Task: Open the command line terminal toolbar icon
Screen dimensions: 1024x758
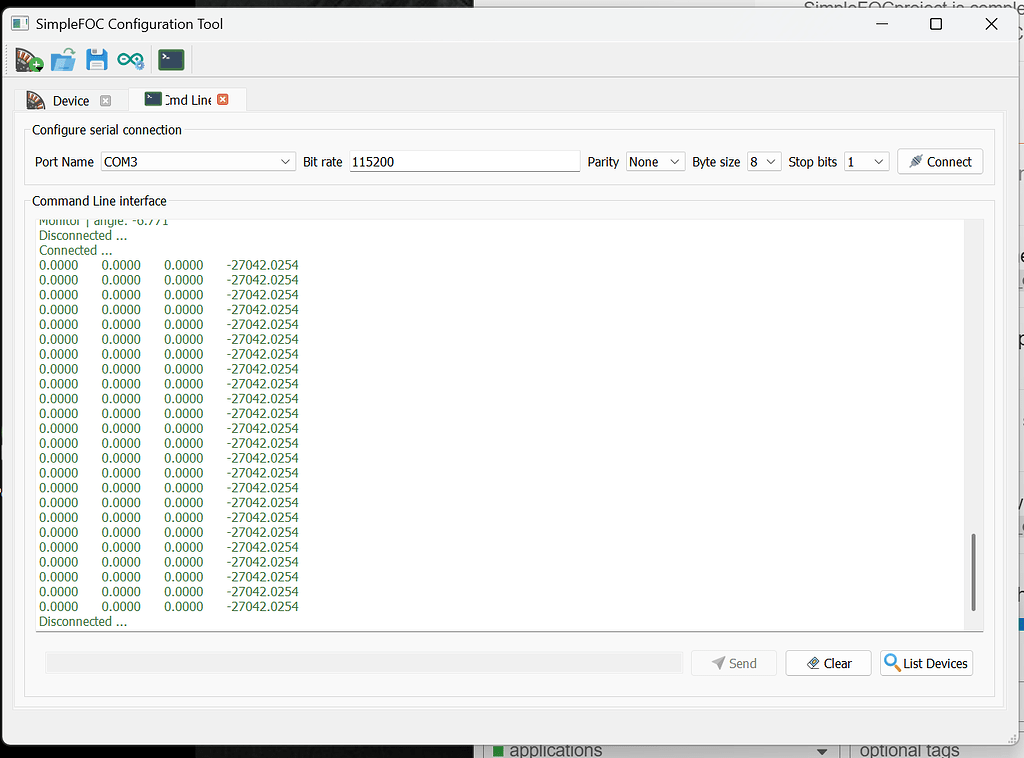Action: 171,60
